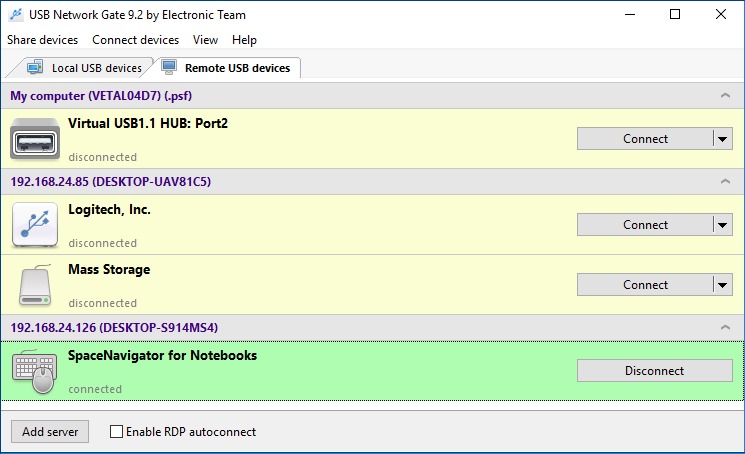Connect the Mass Storage device
The height and width of the screenshot is (454, 745).
coord(645,285)
